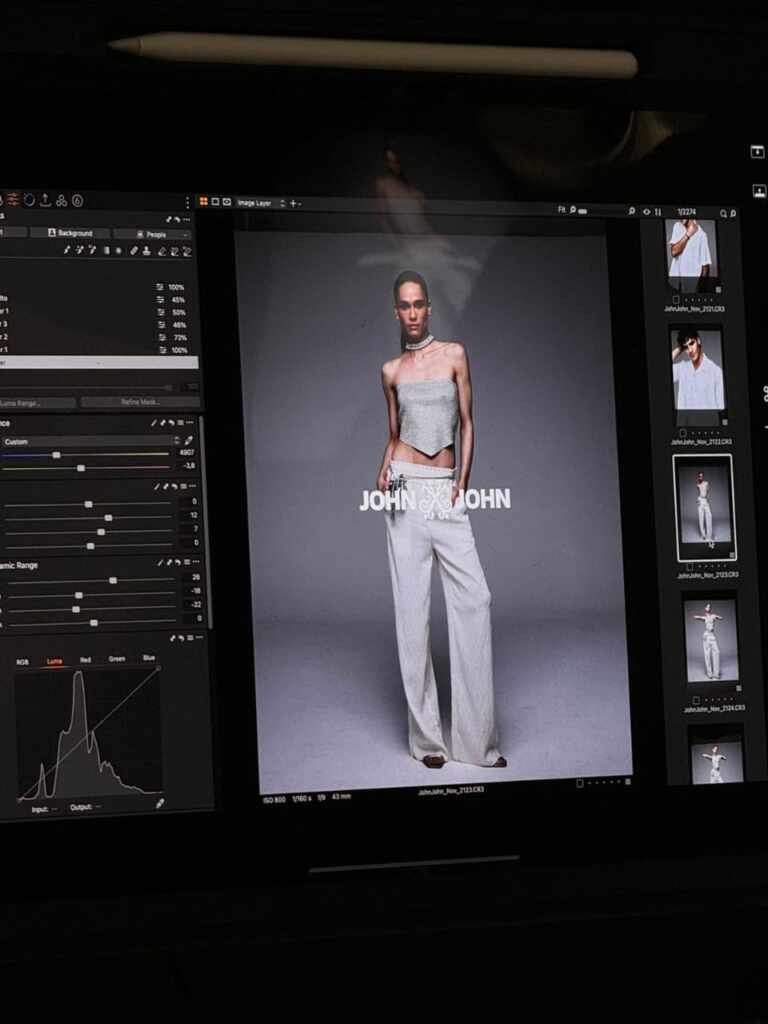Check the box under JohnJohn_Nov_2122 thumbnail
This screenshot has height=1024, width=768.
[682, 433]
